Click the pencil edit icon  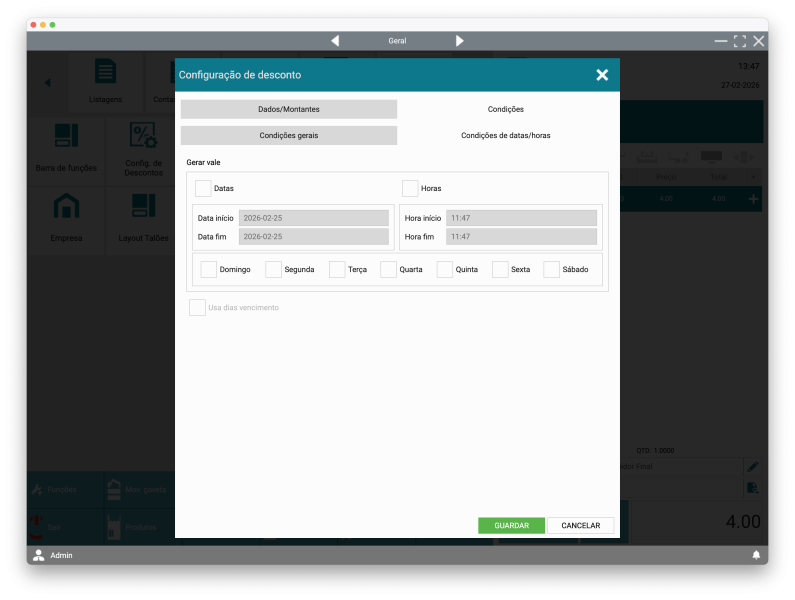click(753, 466)
